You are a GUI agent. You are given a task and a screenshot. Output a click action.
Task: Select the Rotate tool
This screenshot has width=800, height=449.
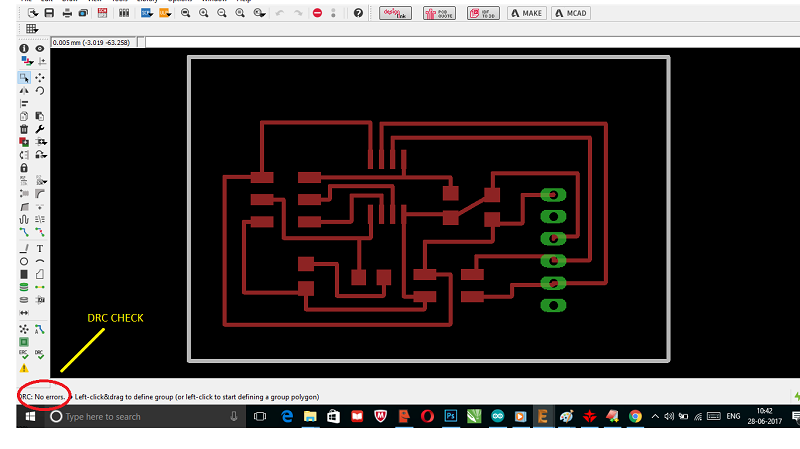(x=40, y=91)
